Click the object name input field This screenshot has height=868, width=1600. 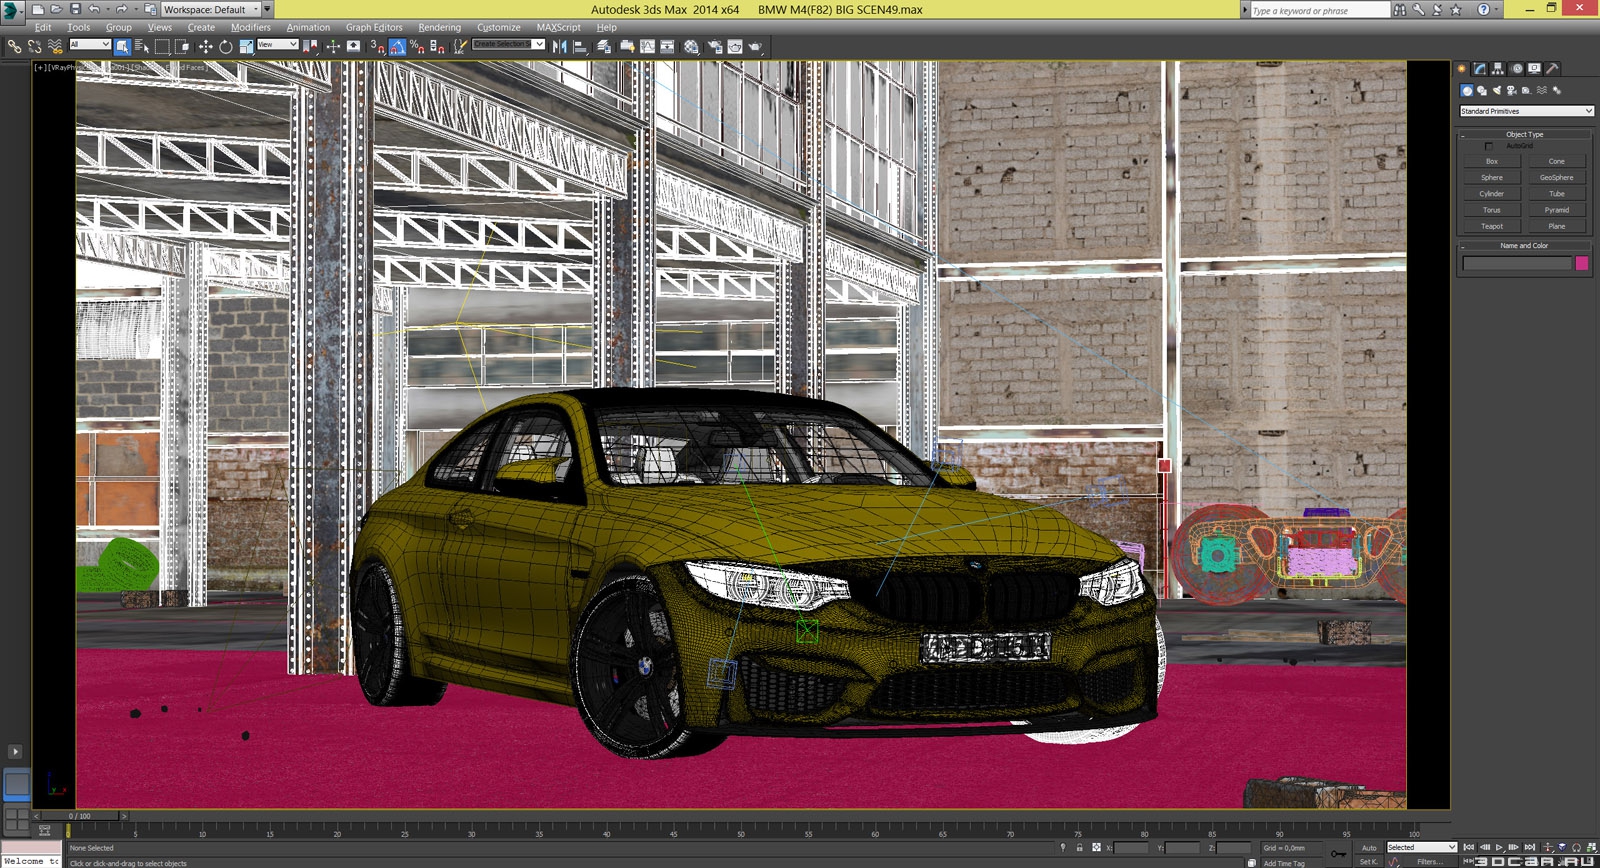click(1517, 263)
